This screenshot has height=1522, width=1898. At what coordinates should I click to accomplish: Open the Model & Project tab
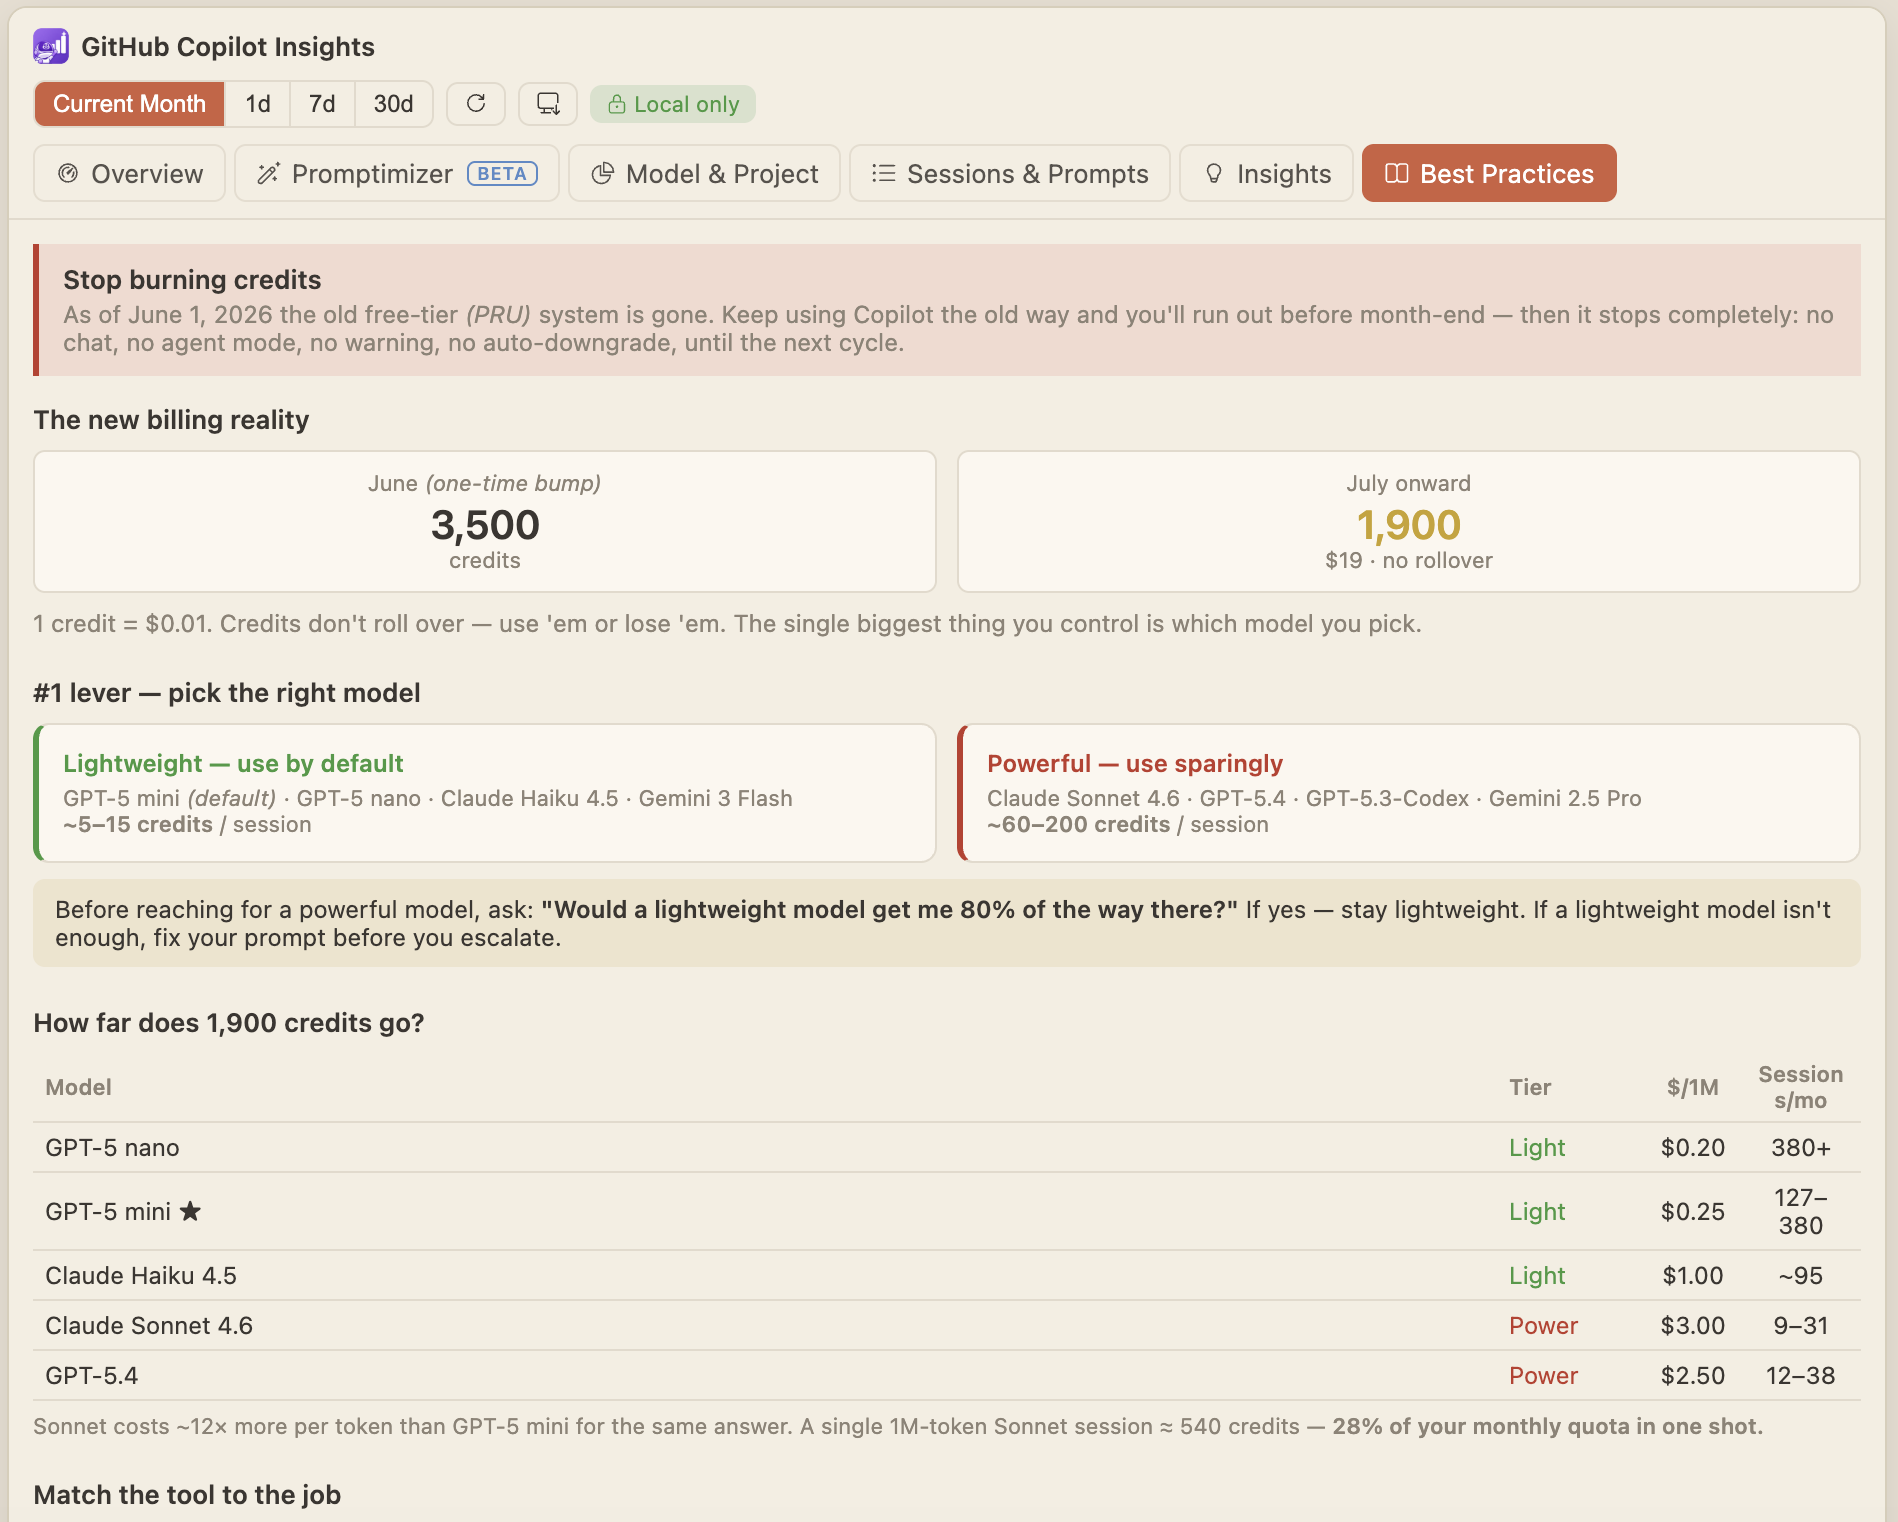(705, 173)
